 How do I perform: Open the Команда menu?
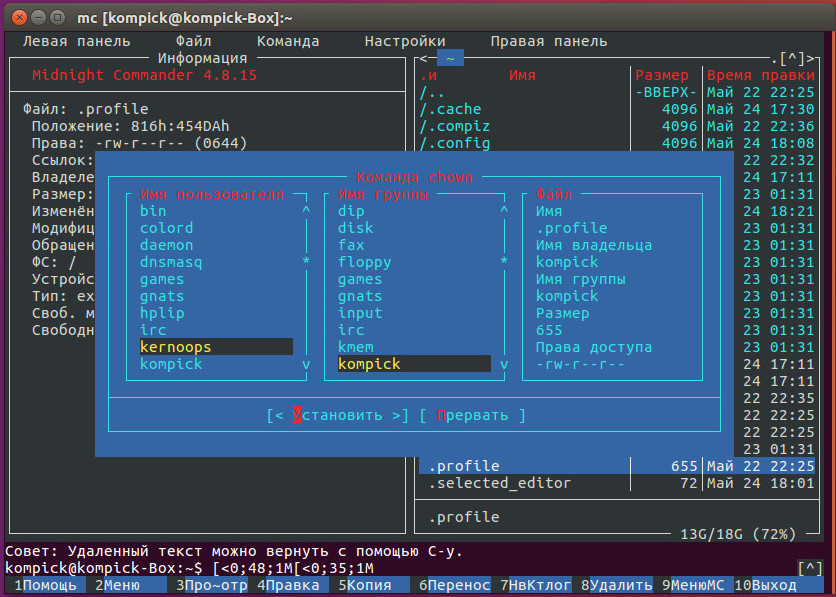(x=288, y=41)
